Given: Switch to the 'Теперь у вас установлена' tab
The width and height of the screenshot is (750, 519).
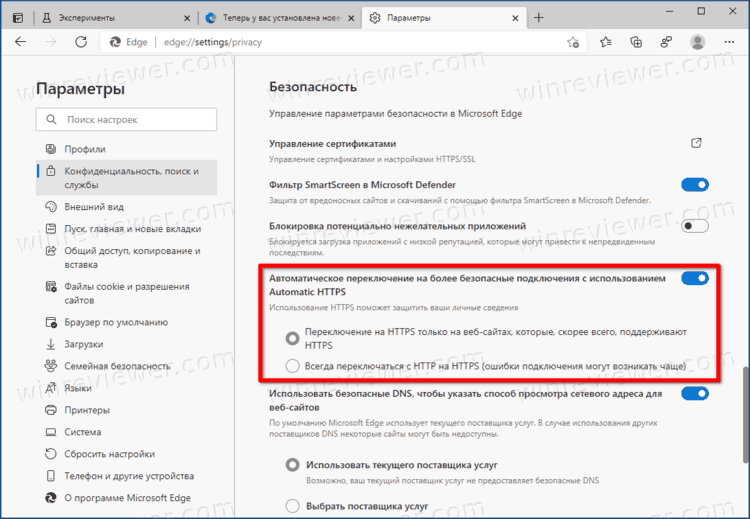Looking at the screenshot, I should (280, 18).
